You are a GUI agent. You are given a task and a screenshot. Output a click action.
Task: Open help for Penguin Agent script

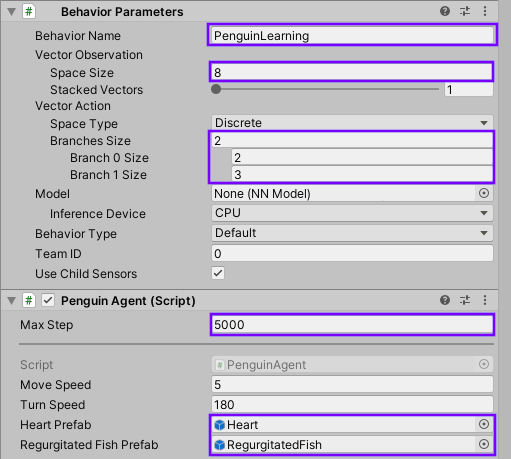click(445, 300)
